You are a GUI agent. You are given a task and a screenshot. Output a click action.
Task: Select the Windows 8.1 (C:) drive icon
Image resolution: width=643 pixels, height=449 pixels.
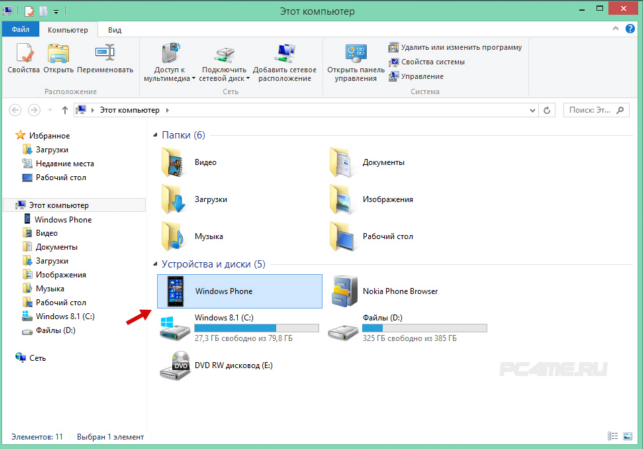click(175, 328)
